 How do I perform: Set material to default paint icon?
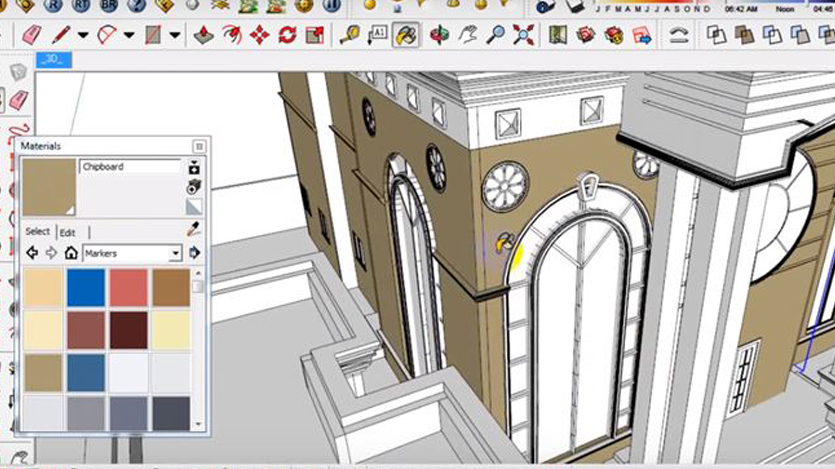click(x=194, y=207)
